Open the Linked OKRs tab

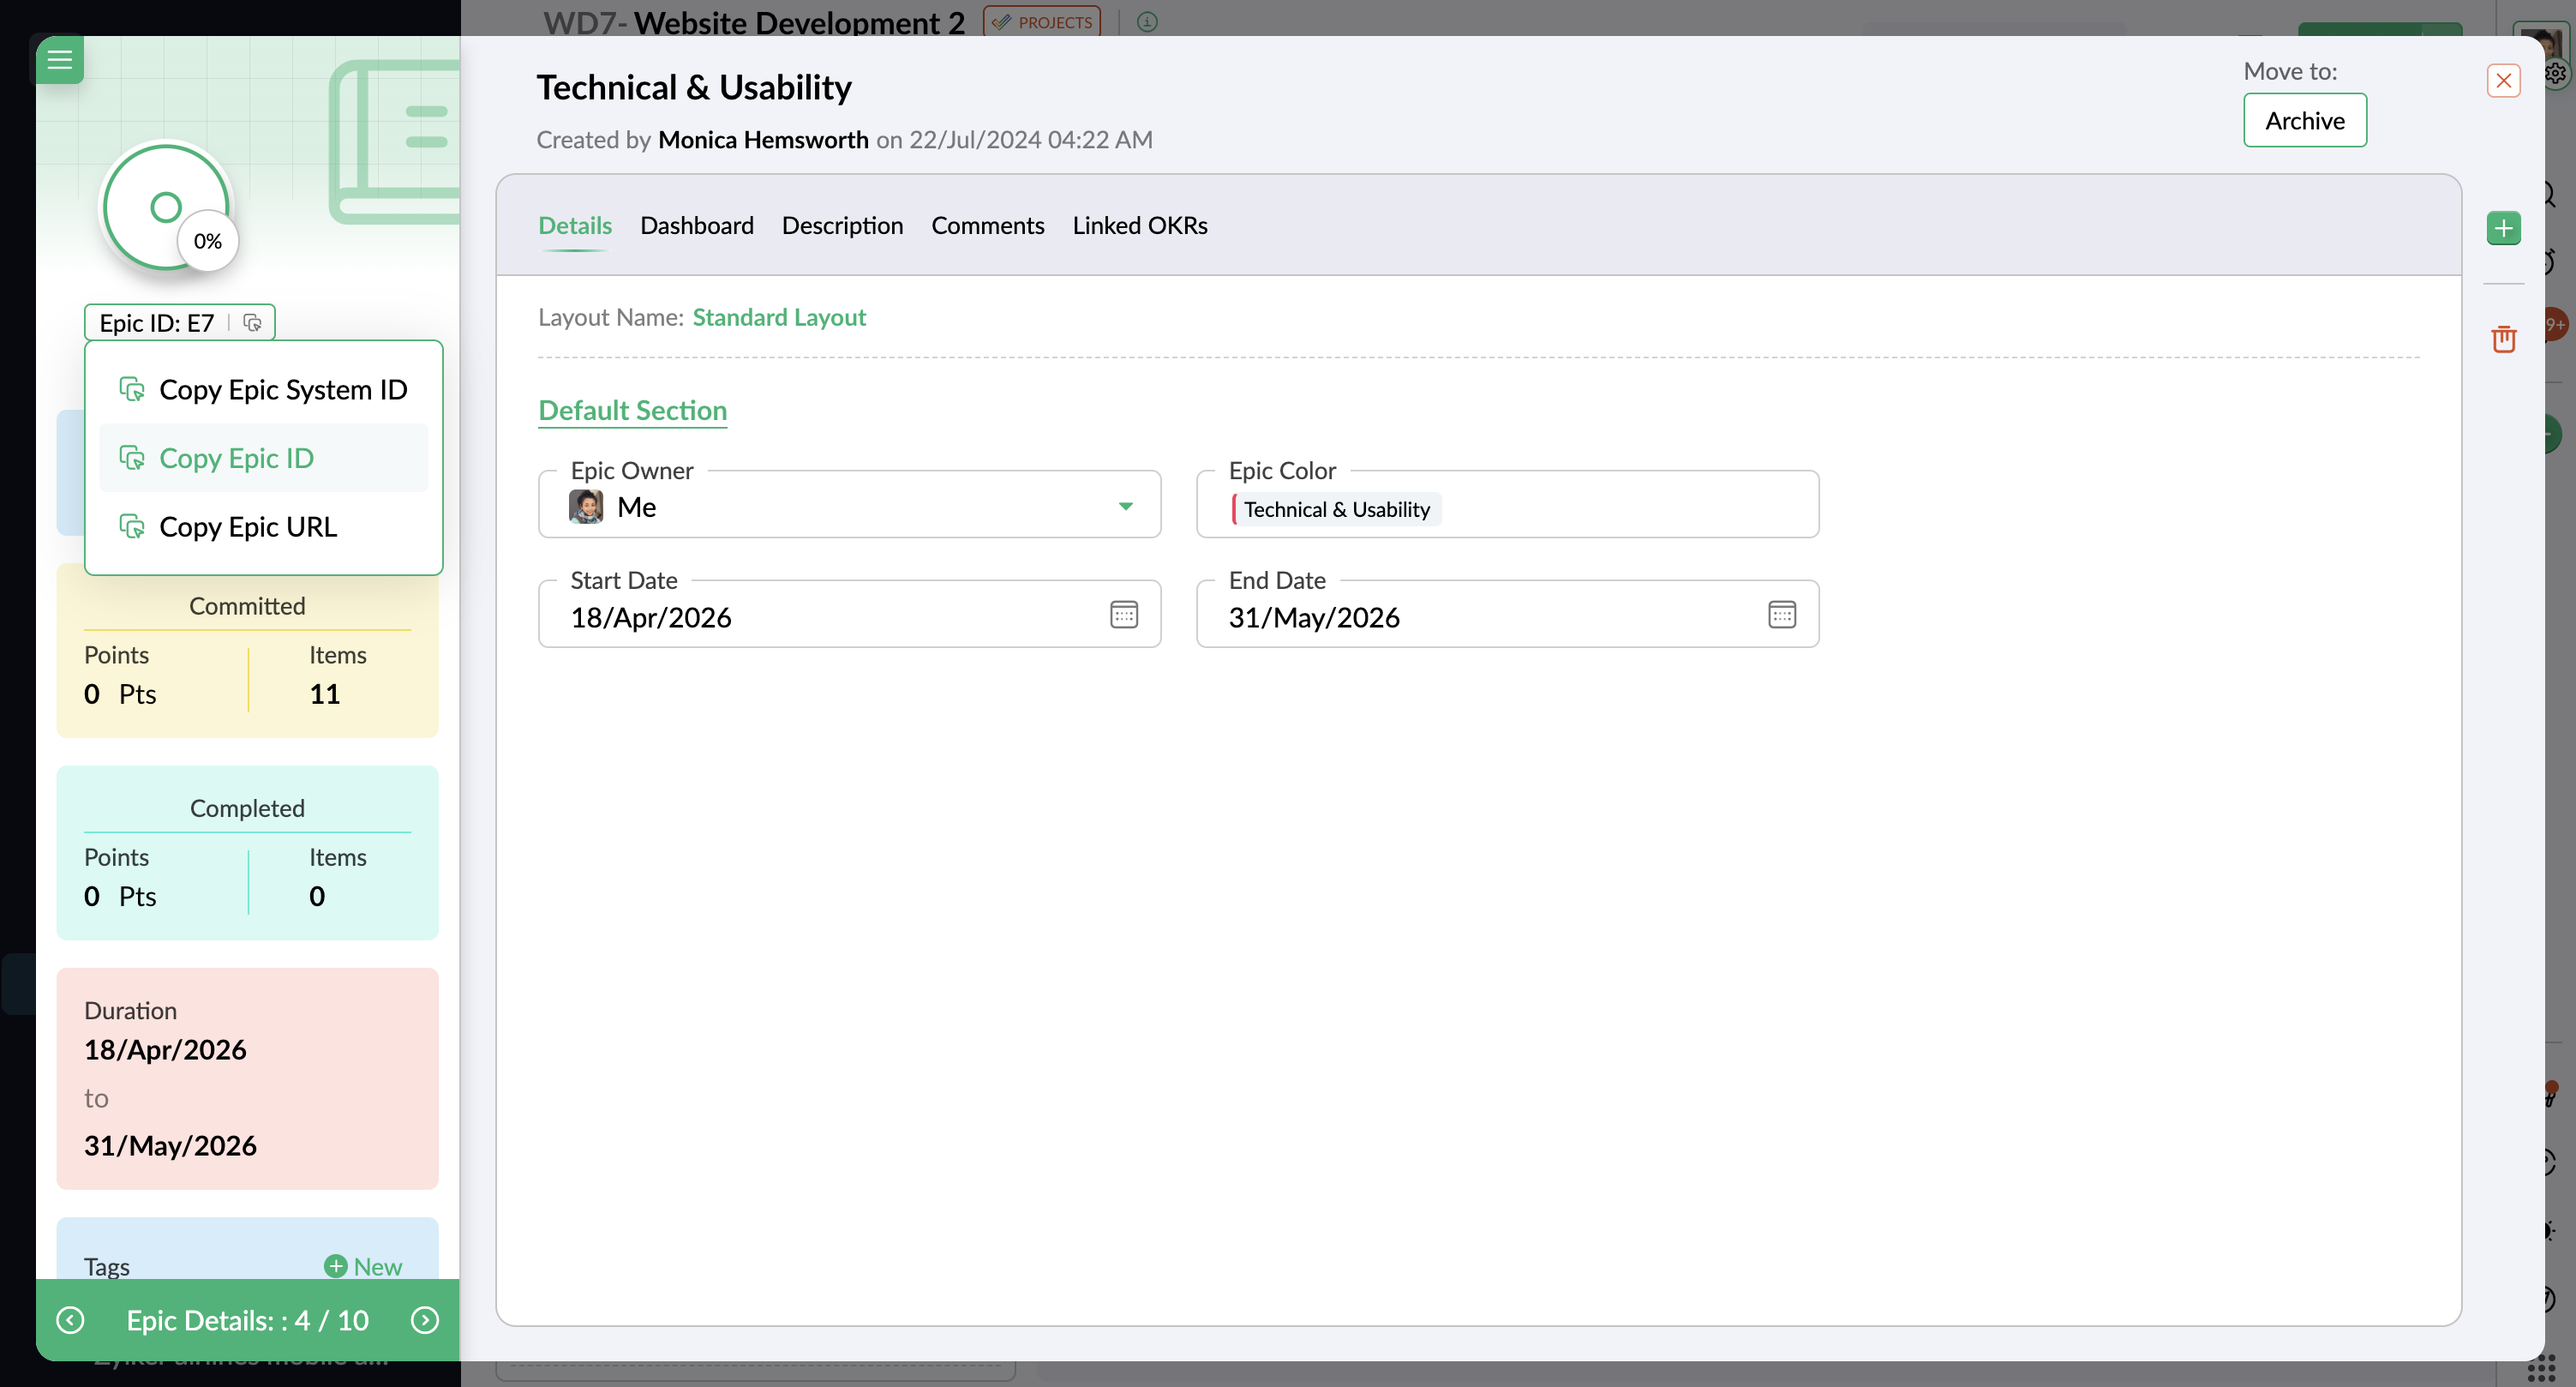[x=1139, y=226]
